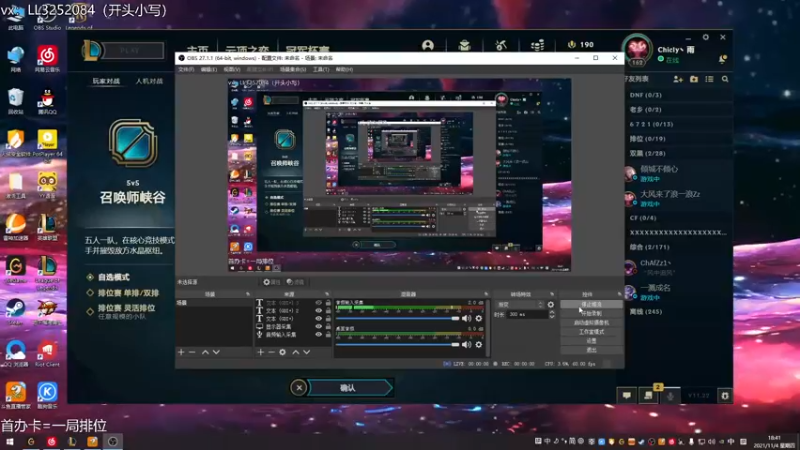Toggle visibility of first 文本 (GDI+) source
The width and height of the screenshot is (800, 450).
tap(318, 303)
